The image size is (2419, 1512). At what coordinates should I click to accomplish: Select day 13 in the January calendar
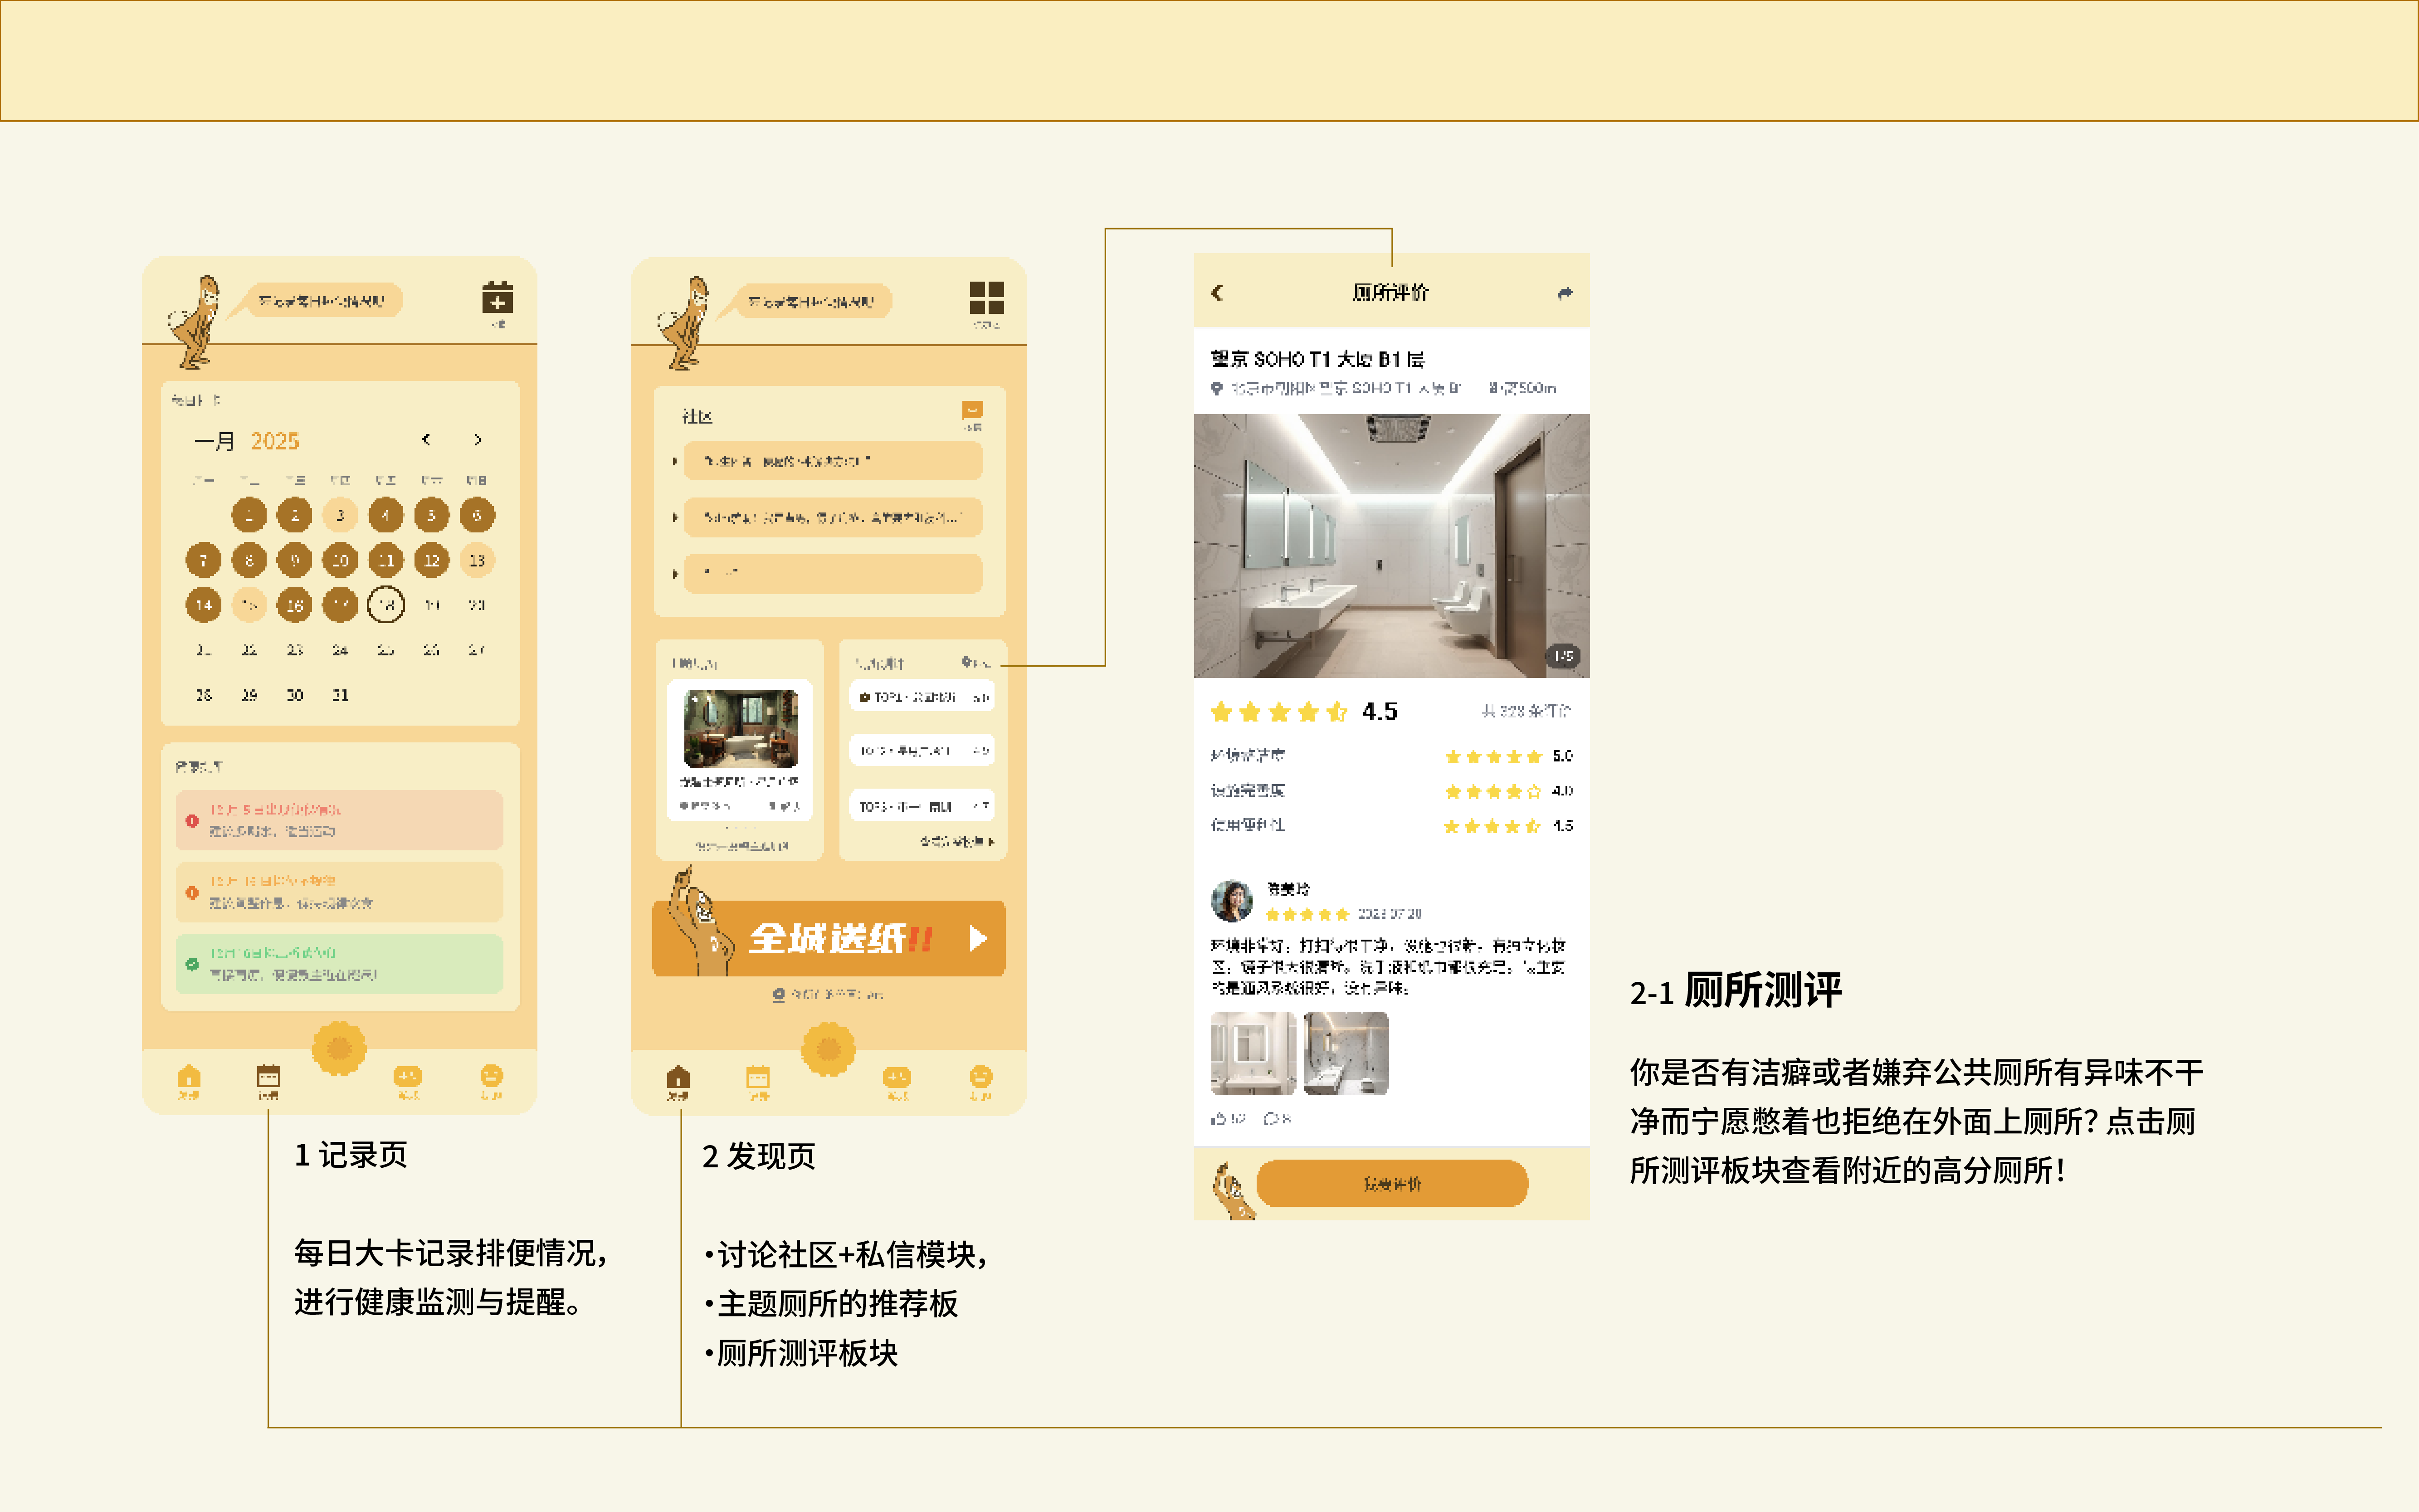pyautogui.click(x=477, y=560)
